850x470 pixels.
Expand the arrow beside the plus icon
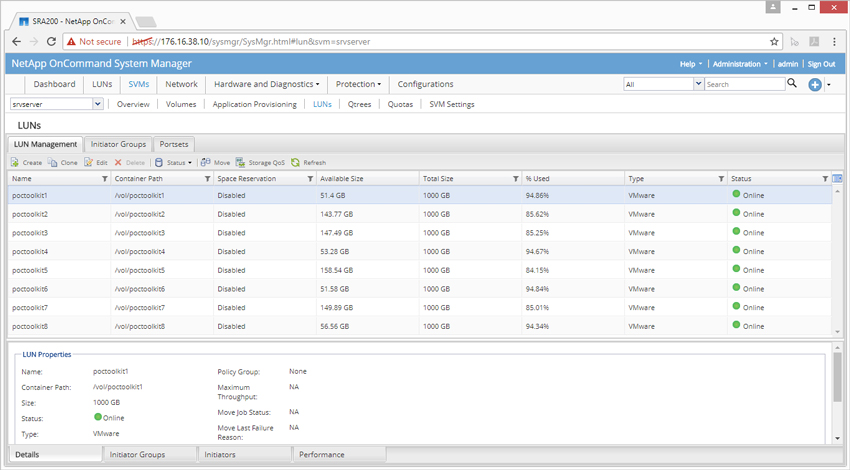tap(828, 85)
